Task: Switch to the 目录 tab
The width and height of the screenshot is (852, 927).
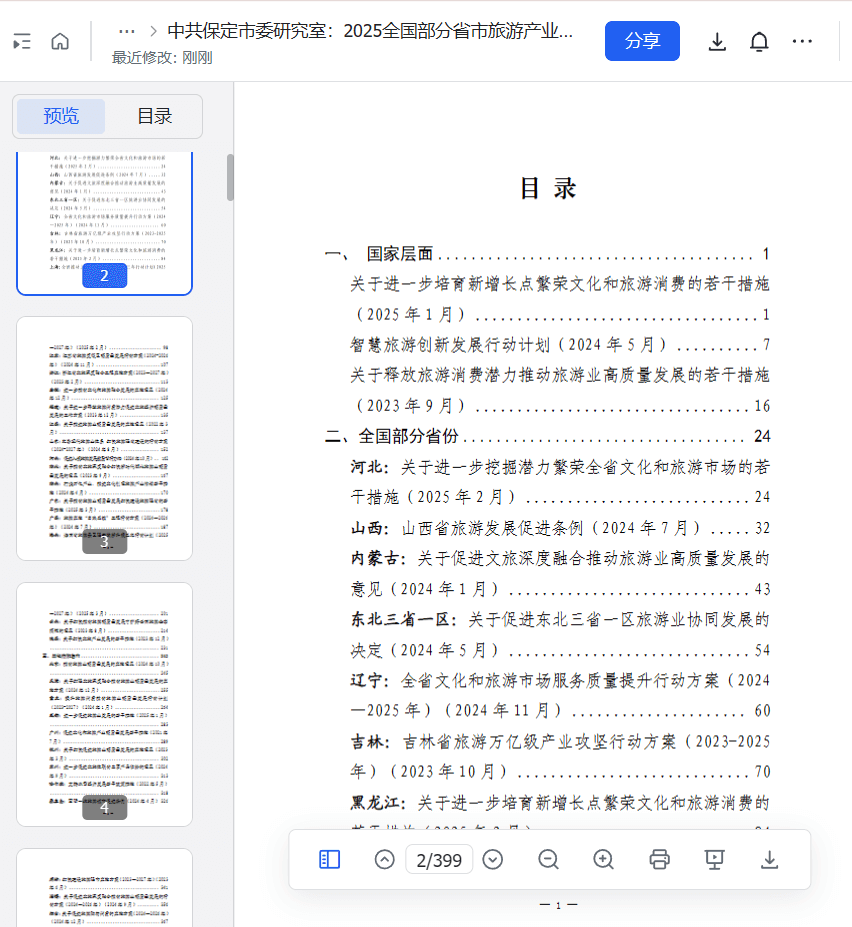Action: click(155, 116)
